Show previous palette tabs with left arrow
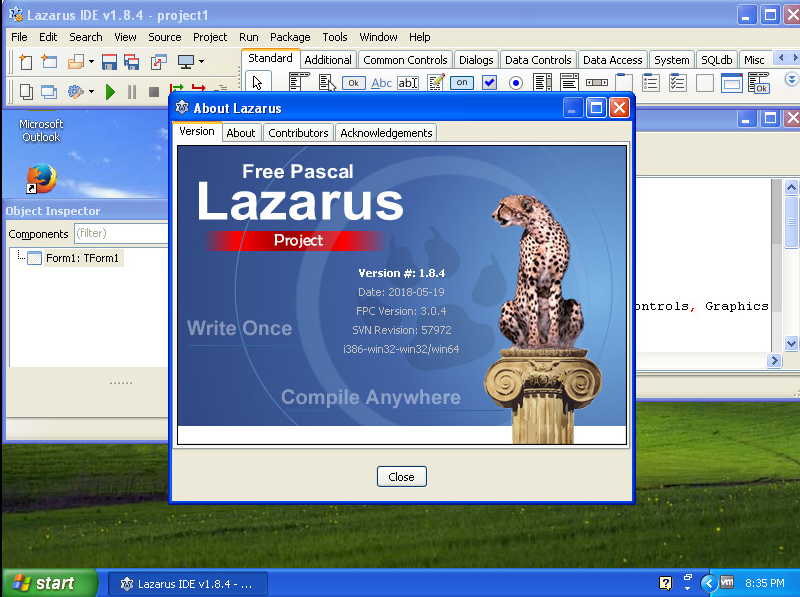 (781, 58)
